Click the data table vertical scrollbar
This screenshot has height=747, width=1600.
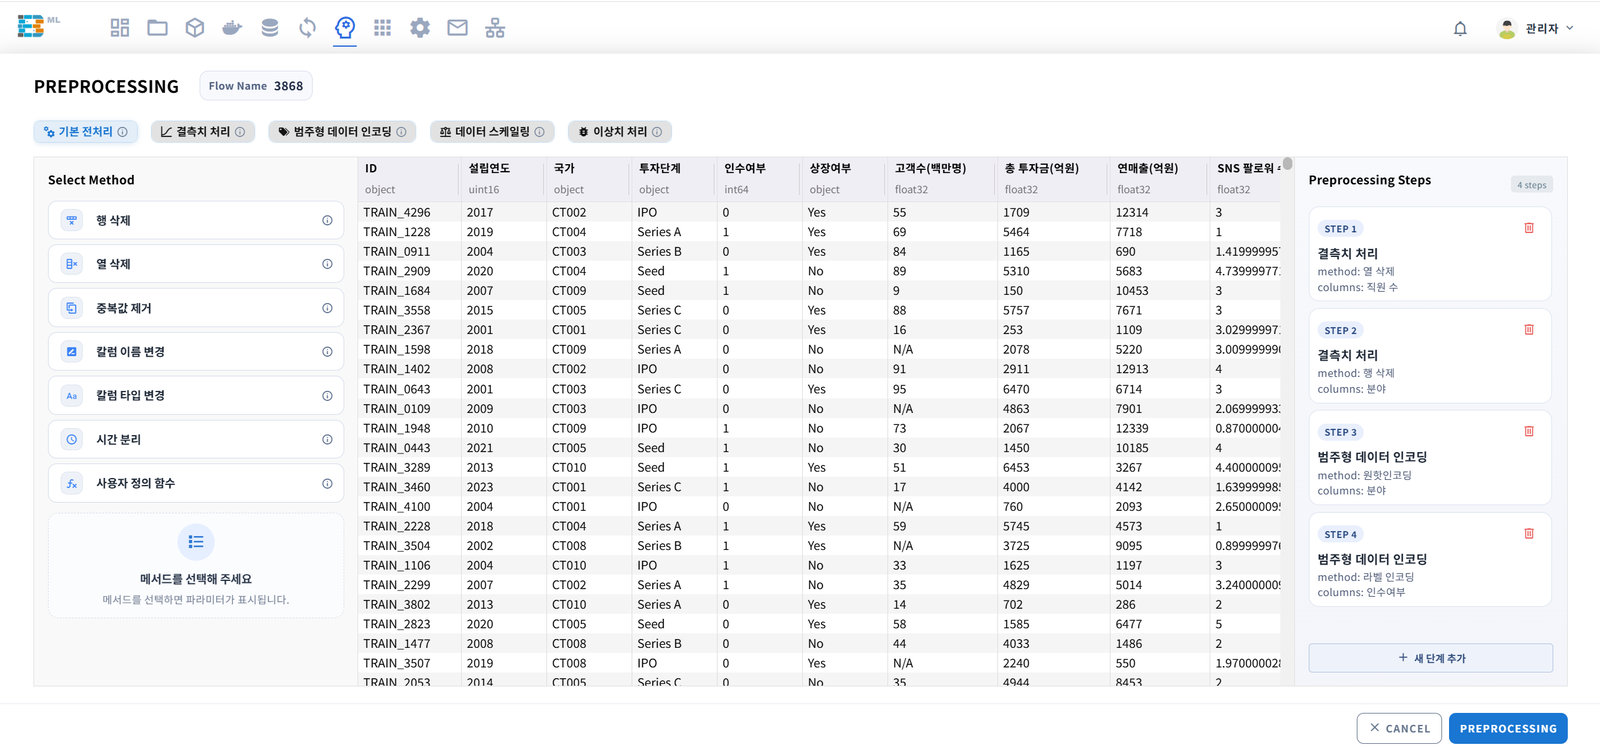click(1288, 163)
